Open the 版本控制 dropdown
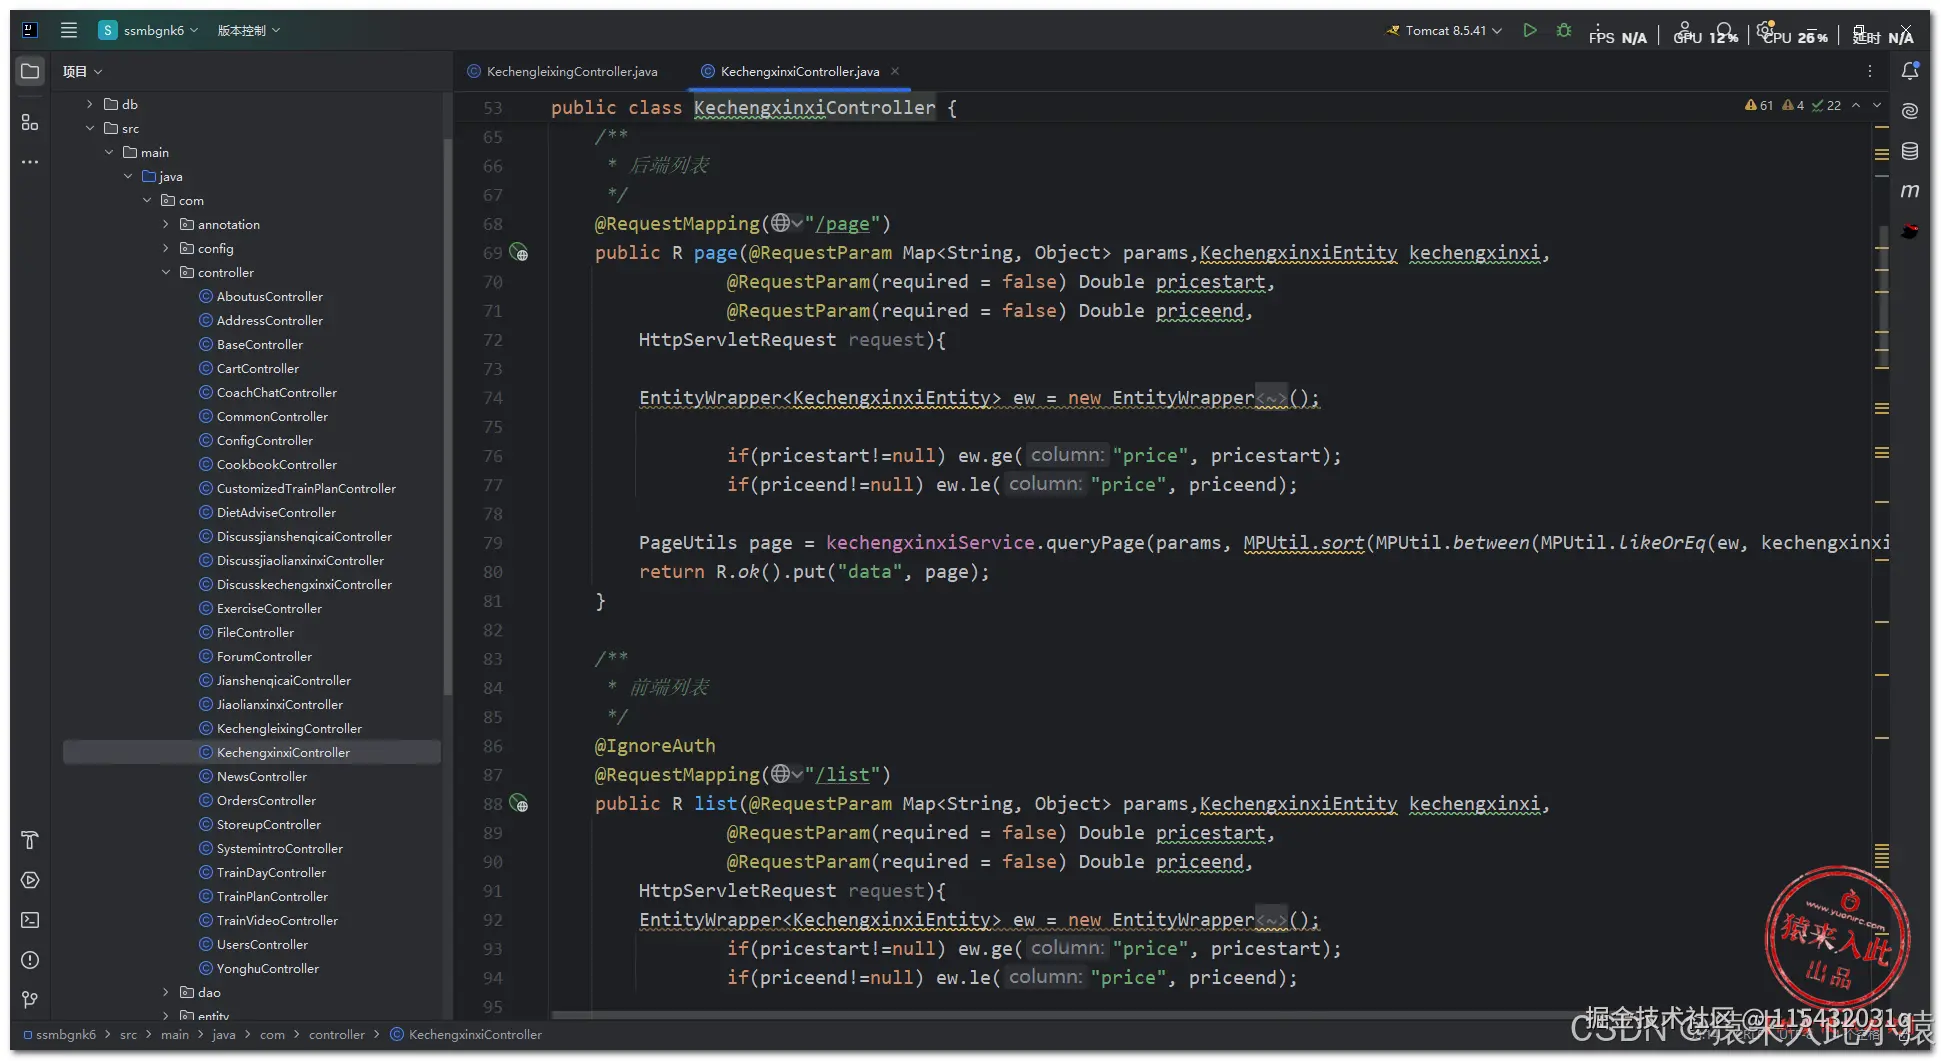This screenshot has height=1061, width=1941. tap(249, 30)
